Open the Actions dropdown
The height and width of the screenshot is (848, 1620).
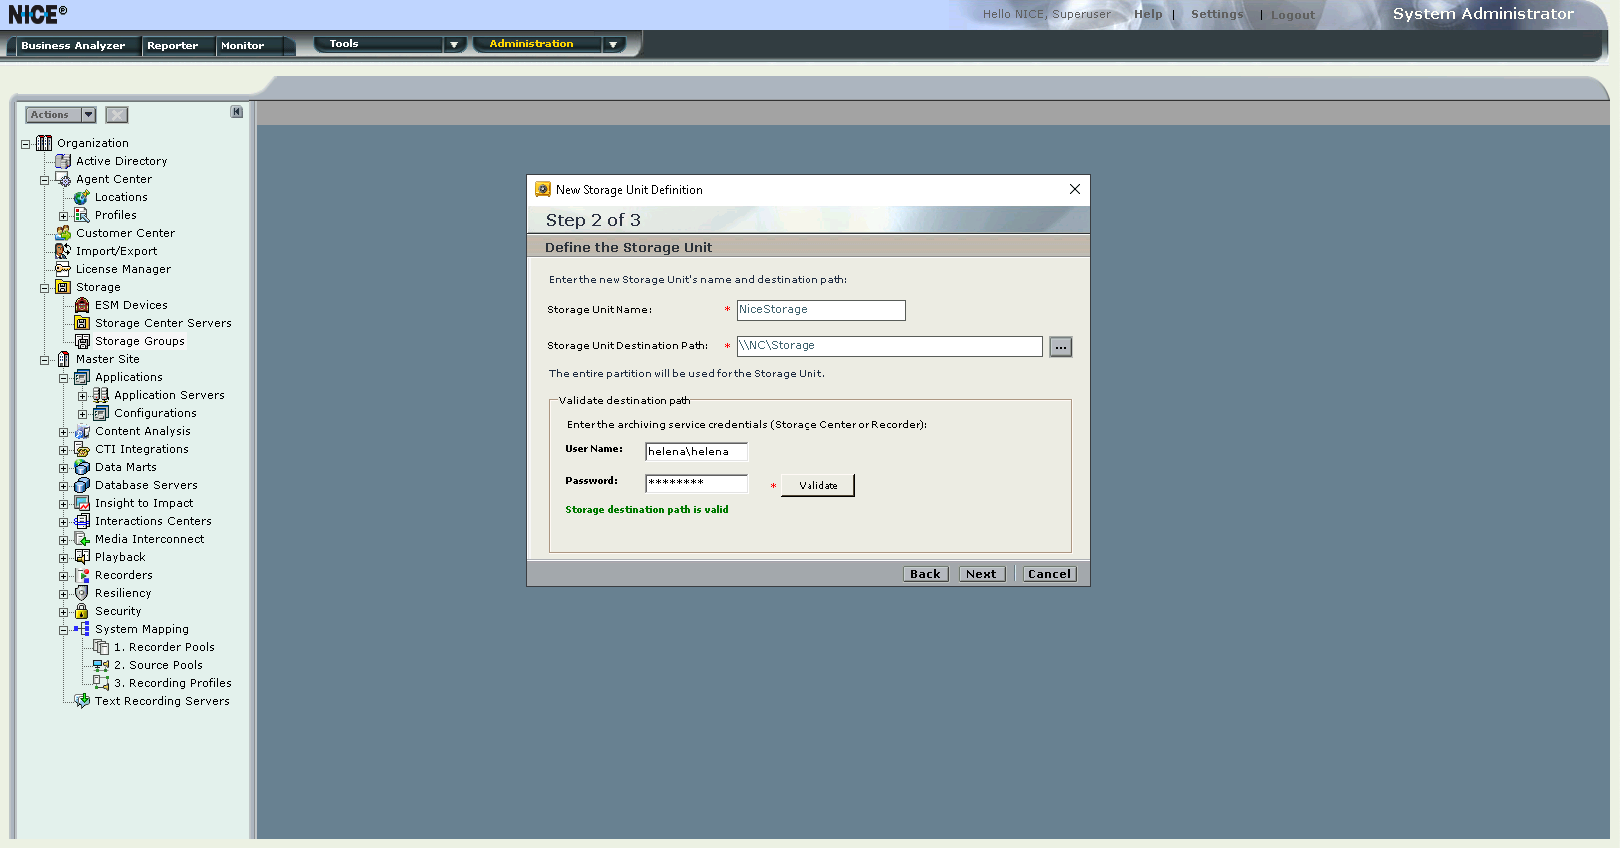(88, 115)
